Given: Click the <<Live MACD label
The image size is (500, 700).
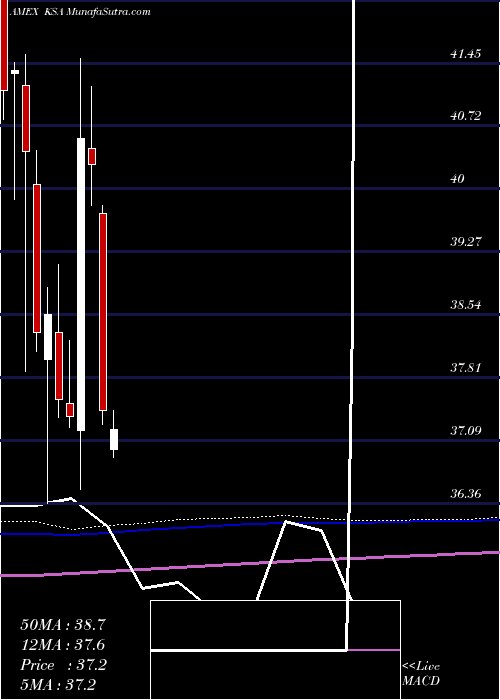Looking at the screenshot, I should tap(421, 674).
